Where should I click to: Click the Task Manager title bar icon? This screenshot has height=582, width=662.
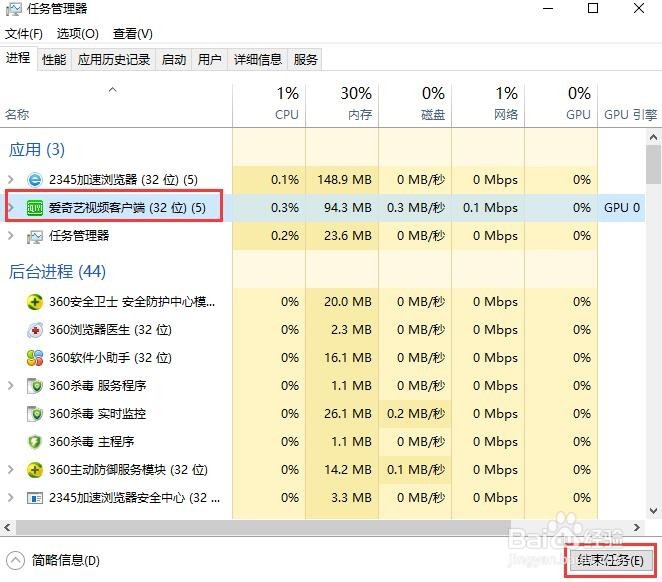13,9
